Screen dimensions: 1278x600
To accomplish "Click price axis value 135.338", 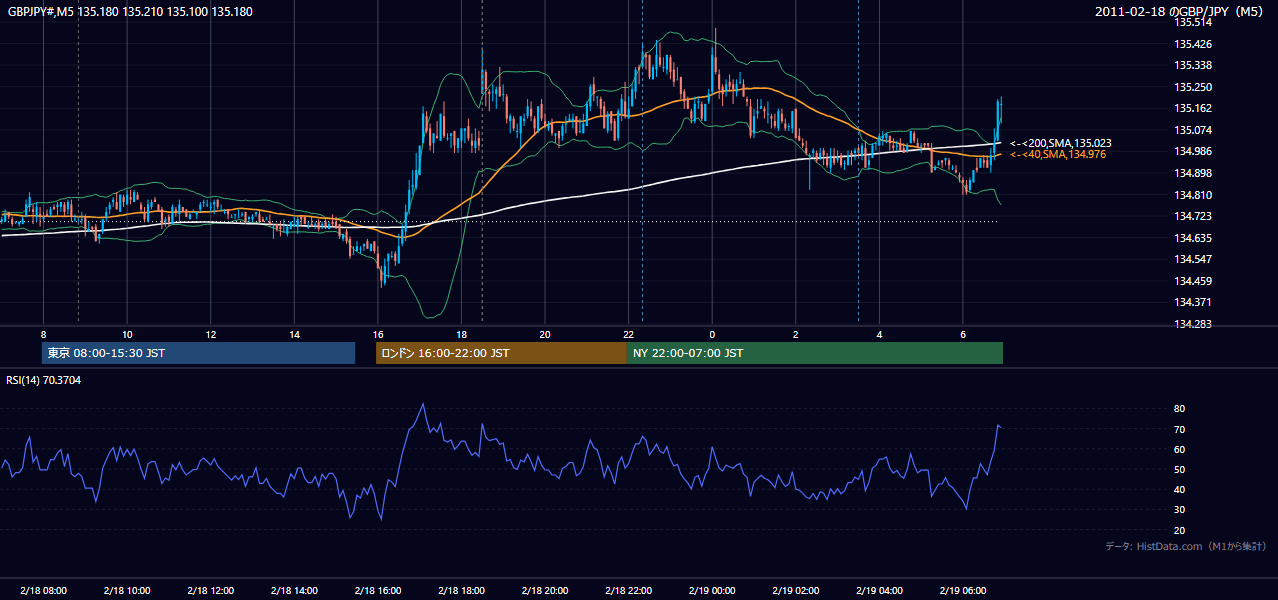I will coord(1192,65).
